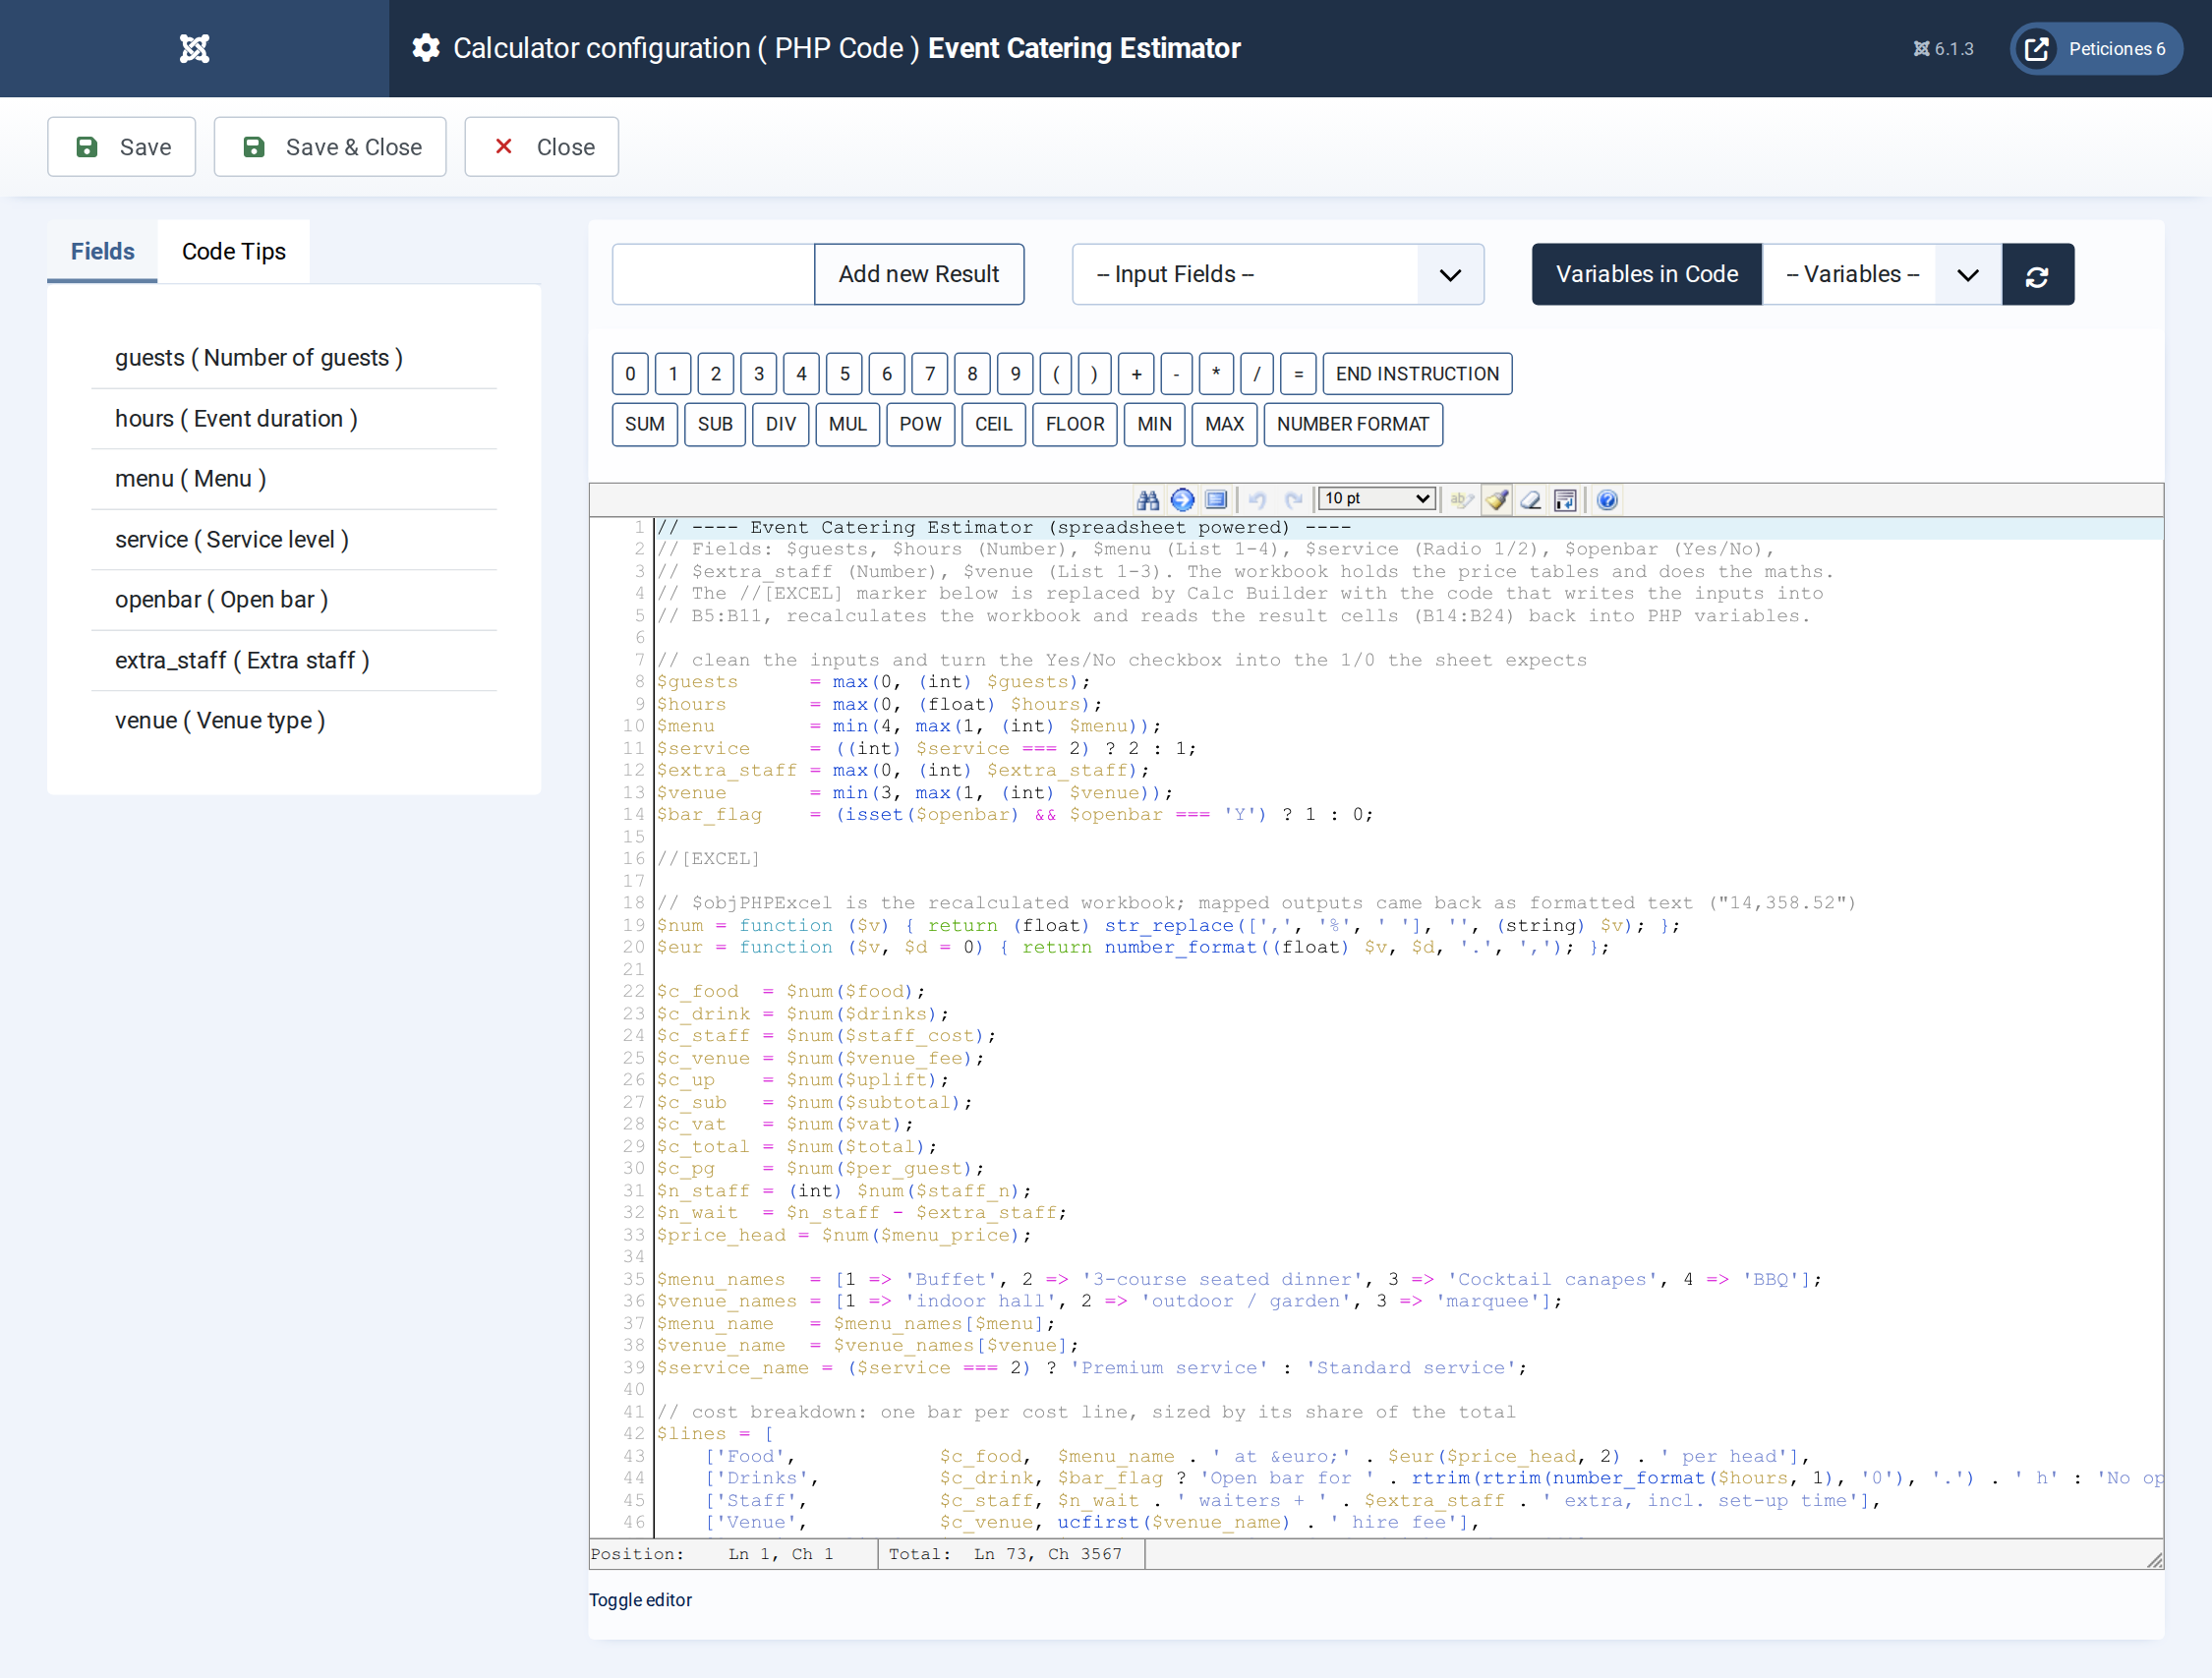2212x1678 pixels.
Task: Insert the multiply * operator button
Action: (x=1216, y=374)
